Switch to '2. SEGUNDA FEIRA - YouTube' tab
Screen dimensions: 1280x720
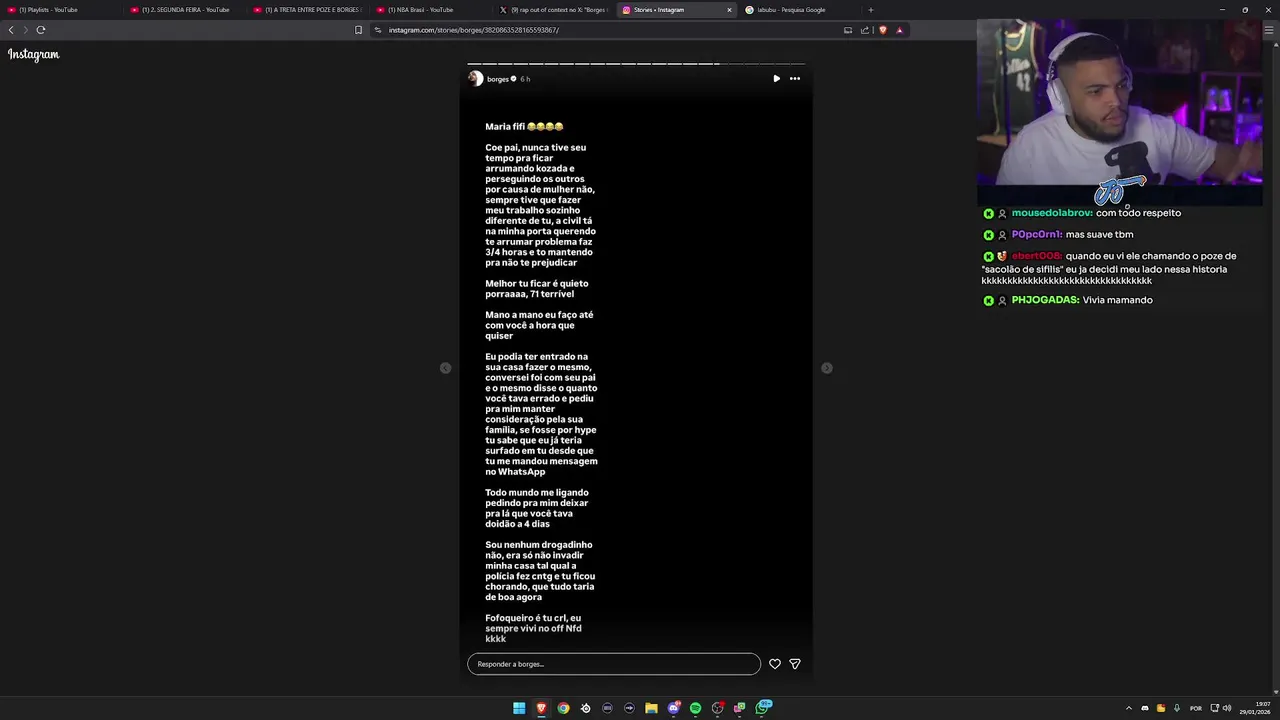point(183,10)
